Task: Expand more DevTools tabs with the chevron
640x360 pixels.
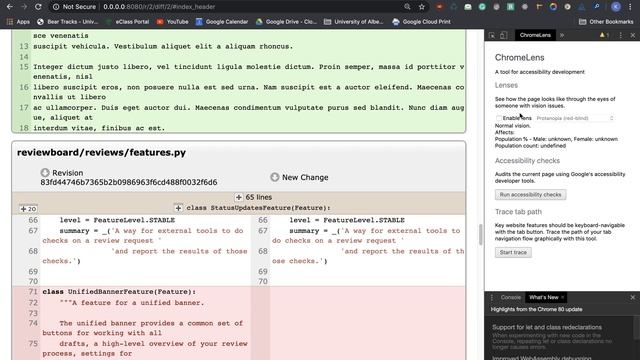Action: 562,36
